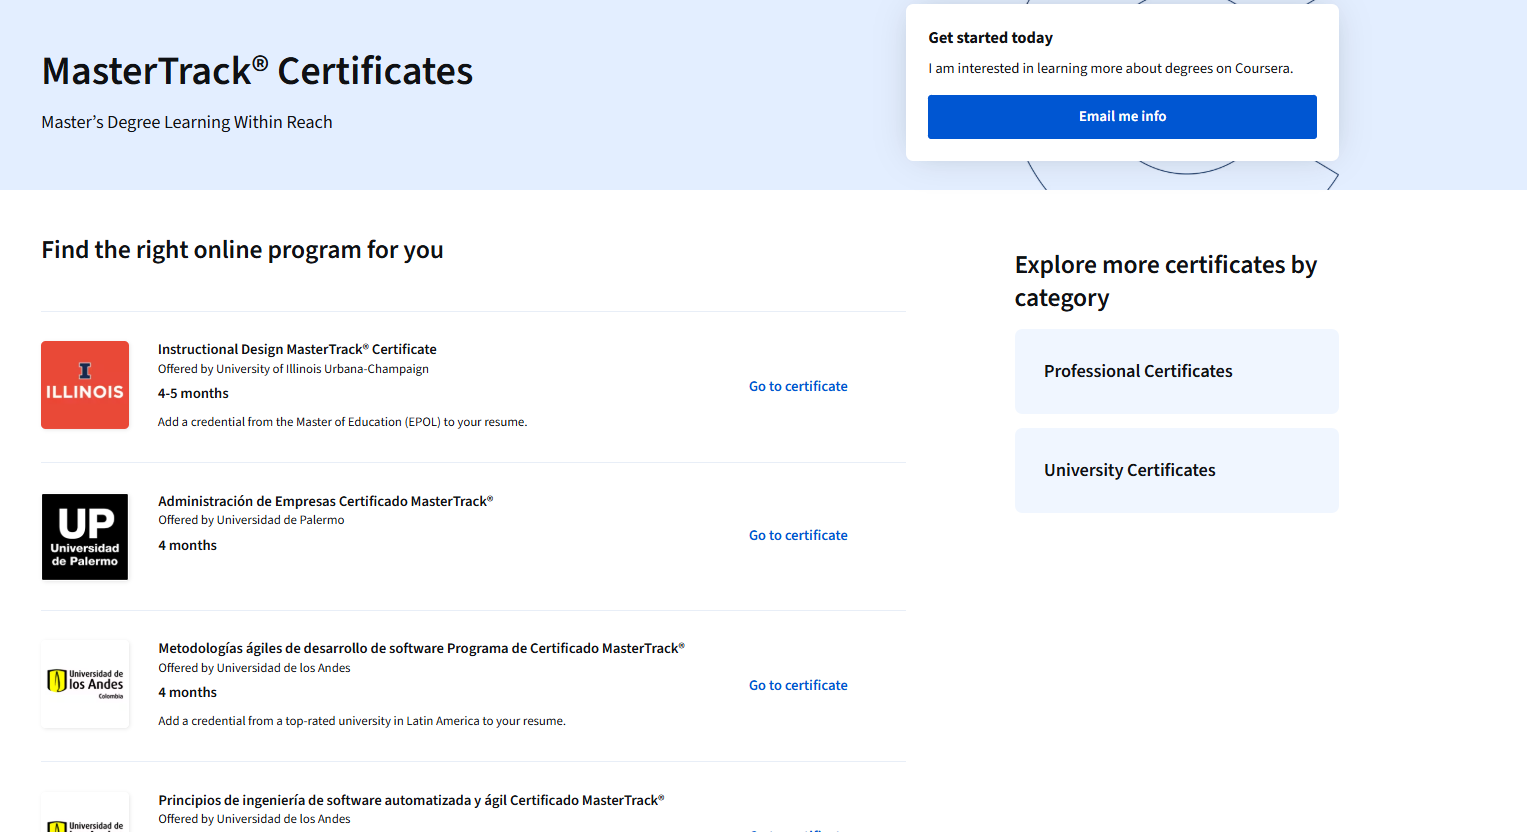This screenshot has height=832, width=1527.
Task: Go to the Administración de Empresas certificate
Action: point(797,535)
